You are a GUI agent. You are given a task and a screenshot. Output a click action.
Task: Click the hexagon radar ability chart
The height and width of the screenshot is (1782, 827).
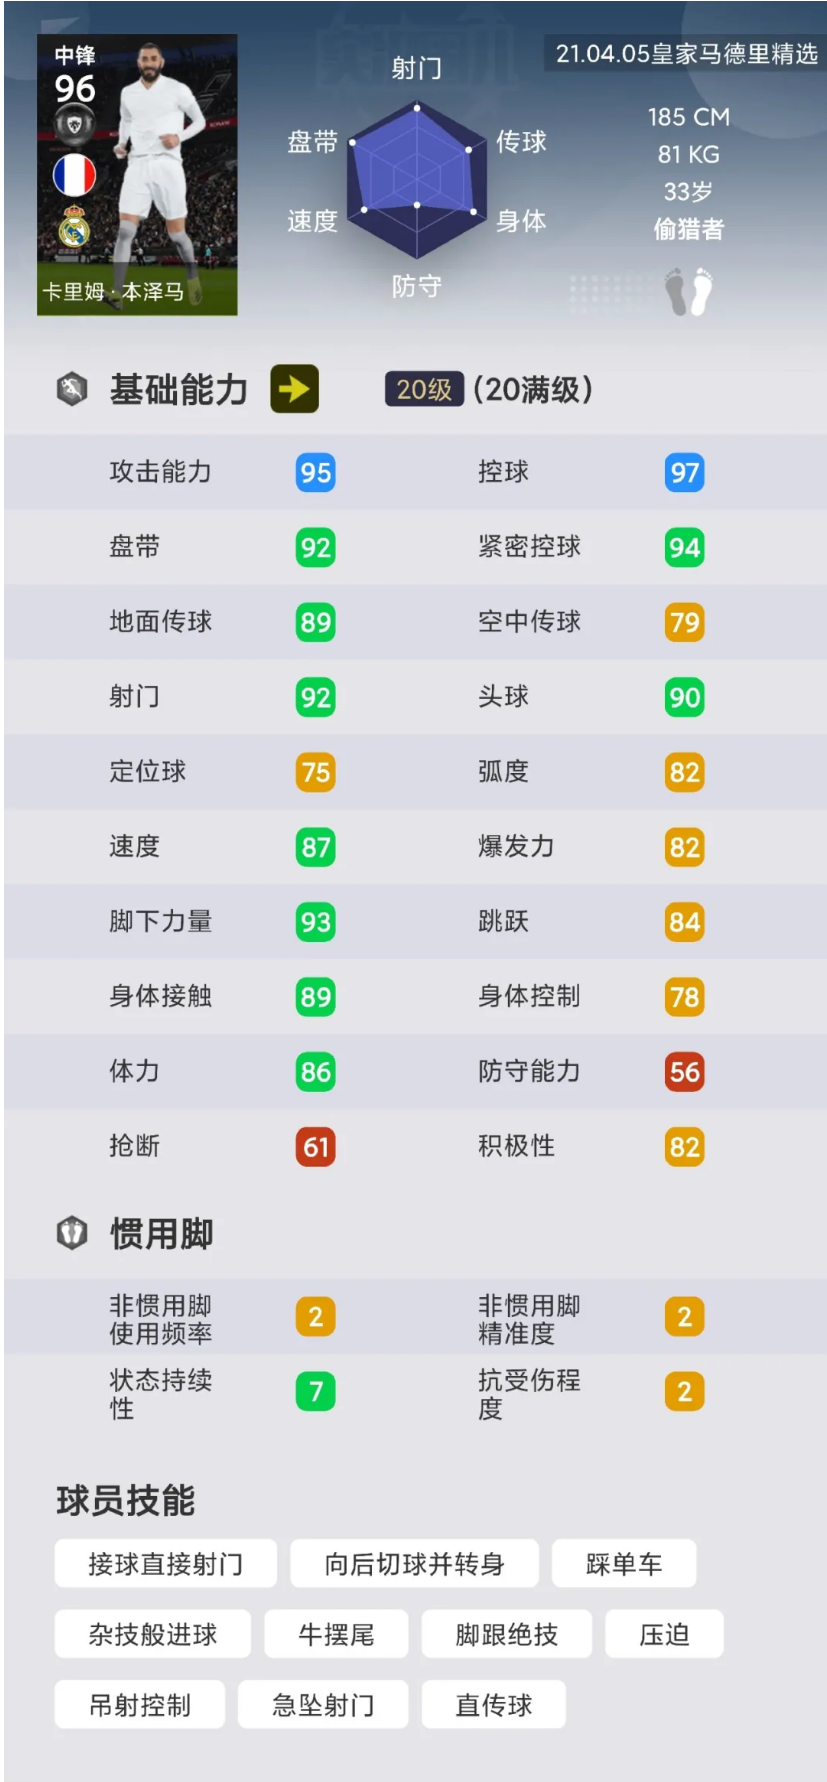tap(417, 181)
